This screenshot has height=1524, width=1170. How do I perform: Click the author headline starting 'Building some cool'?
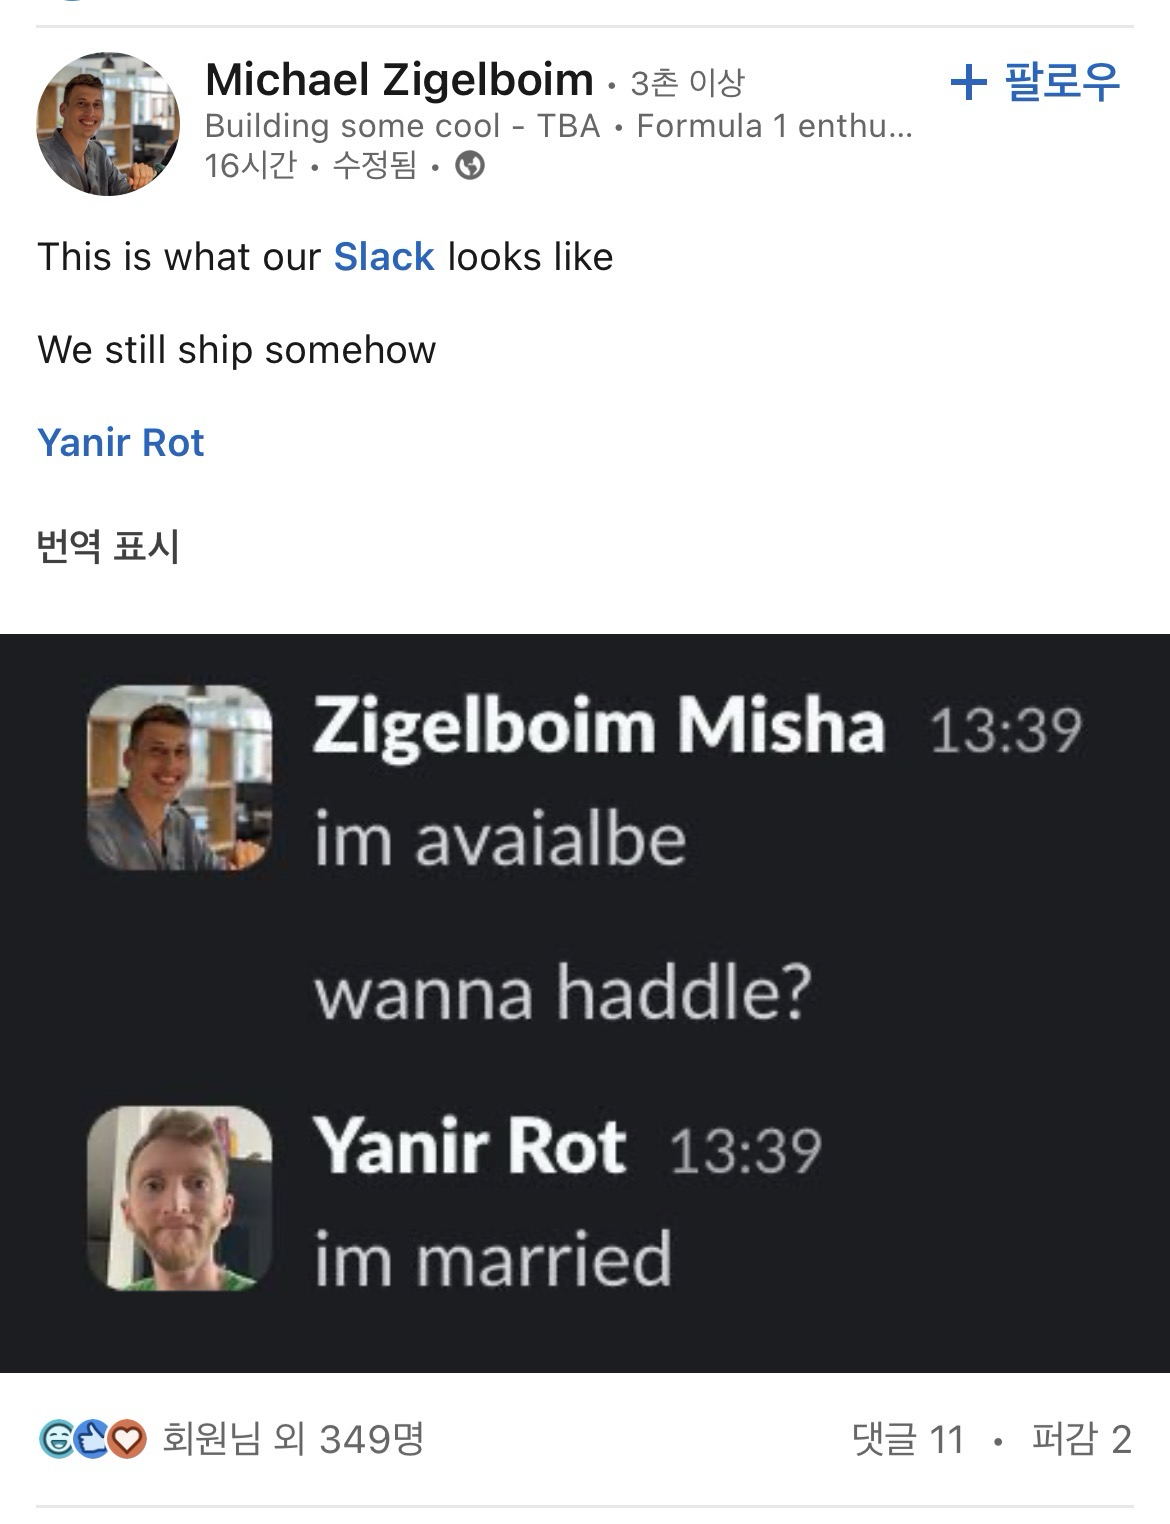pos(558,126)
